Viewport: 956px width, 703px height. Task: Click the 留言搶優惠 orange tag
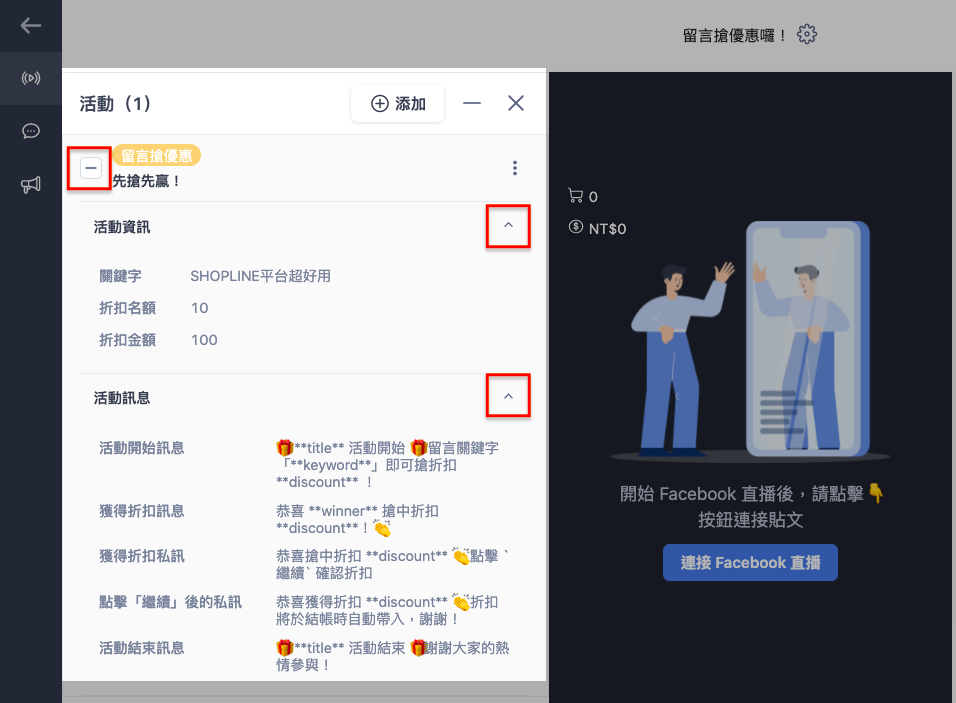point(157,156)
